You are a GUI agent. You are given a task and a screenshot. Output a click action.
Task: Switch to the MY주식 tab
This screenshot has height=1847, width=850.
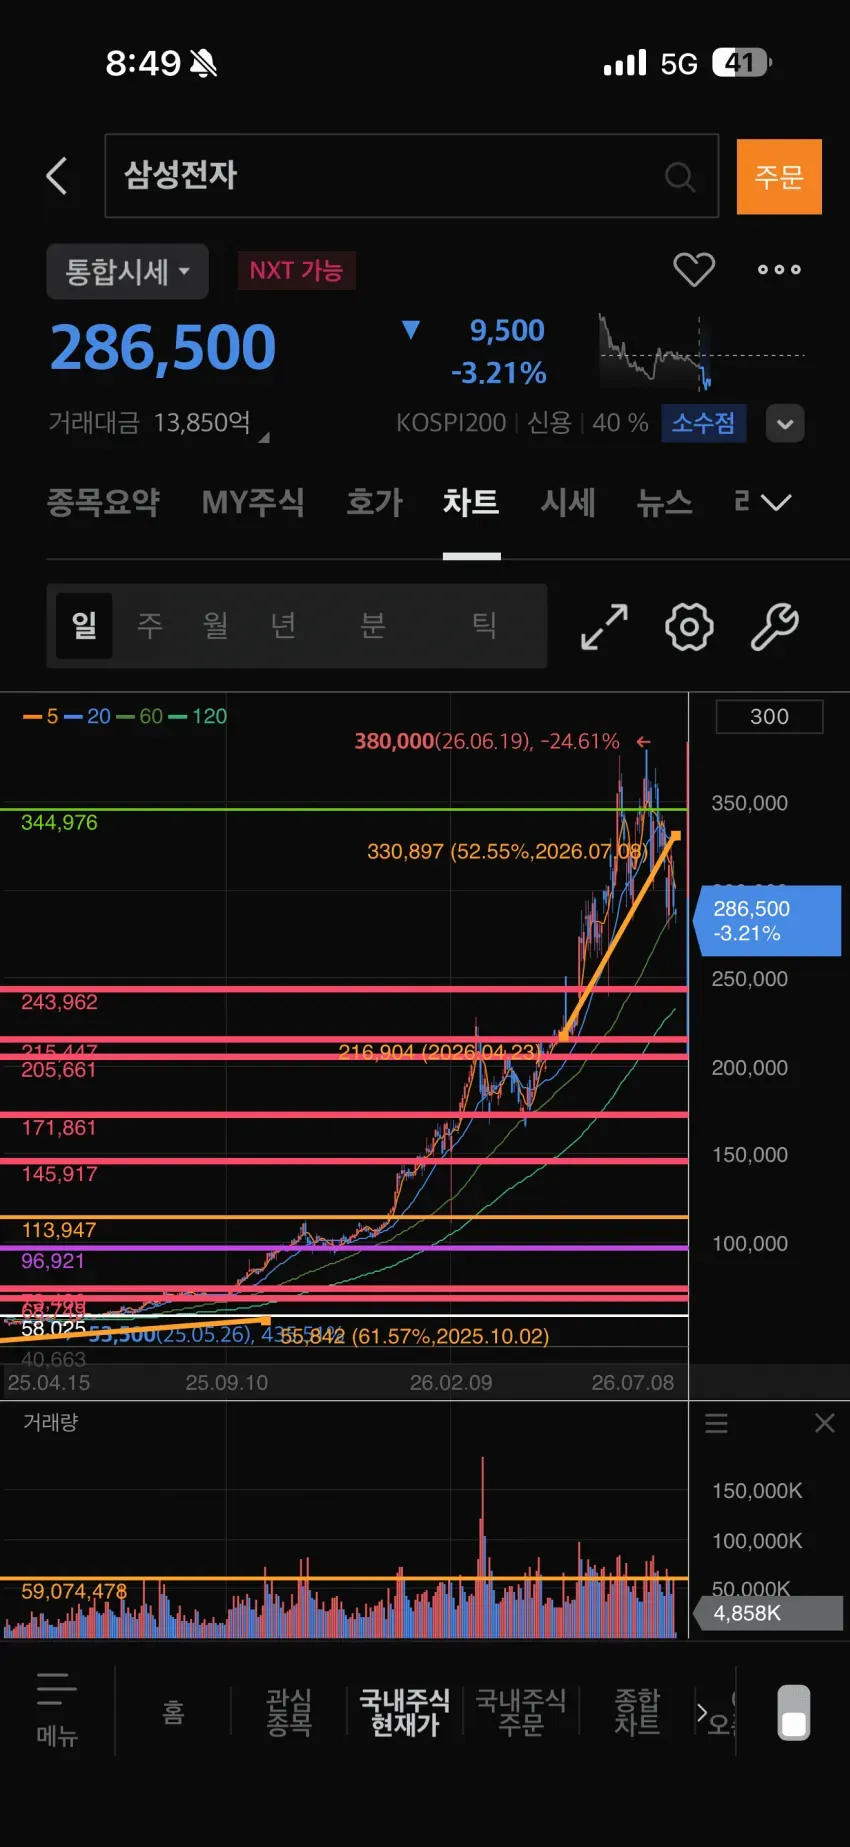[253, 502]
